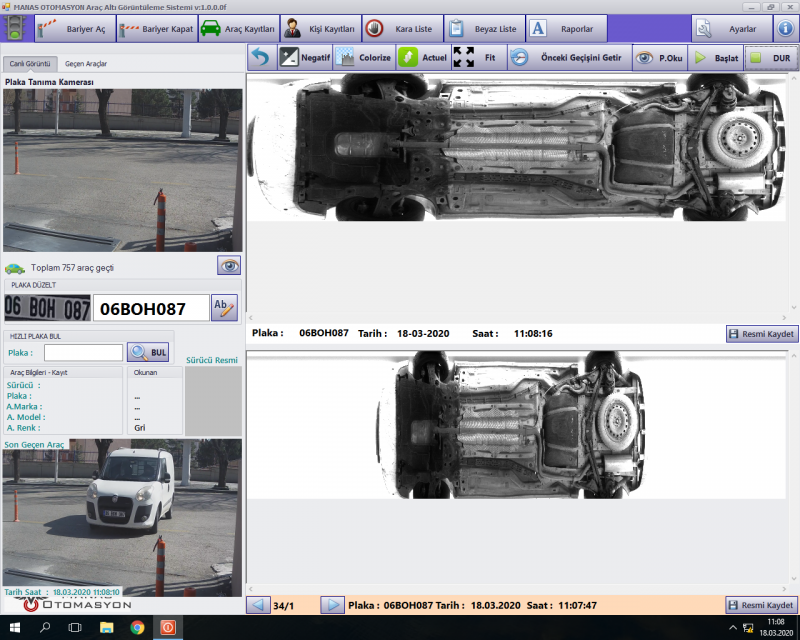Click the blue undo arrow icon
Image resolution: width=800 pixels, height=640 pixels.
point(262,57)
